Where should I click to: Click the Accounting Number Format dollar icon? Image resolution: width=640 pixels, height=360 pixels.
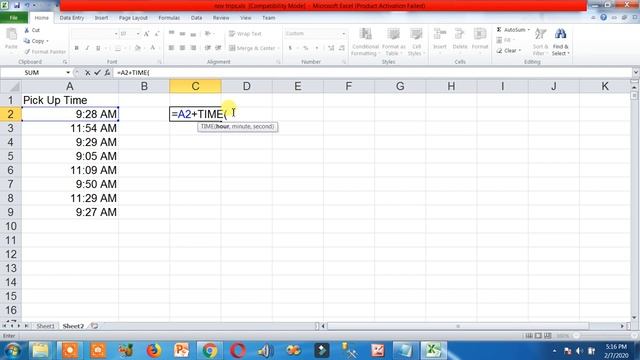click(x=290, y=48)
